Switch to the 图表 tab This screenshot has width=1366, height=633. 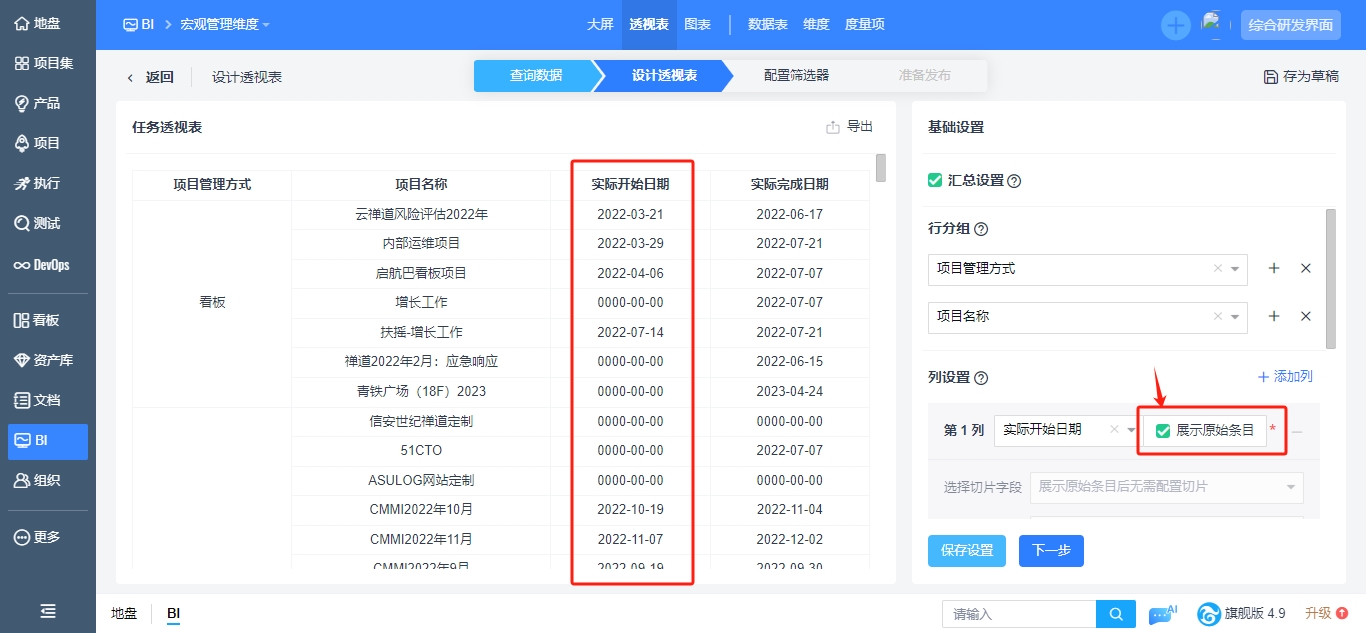(697, 25)
